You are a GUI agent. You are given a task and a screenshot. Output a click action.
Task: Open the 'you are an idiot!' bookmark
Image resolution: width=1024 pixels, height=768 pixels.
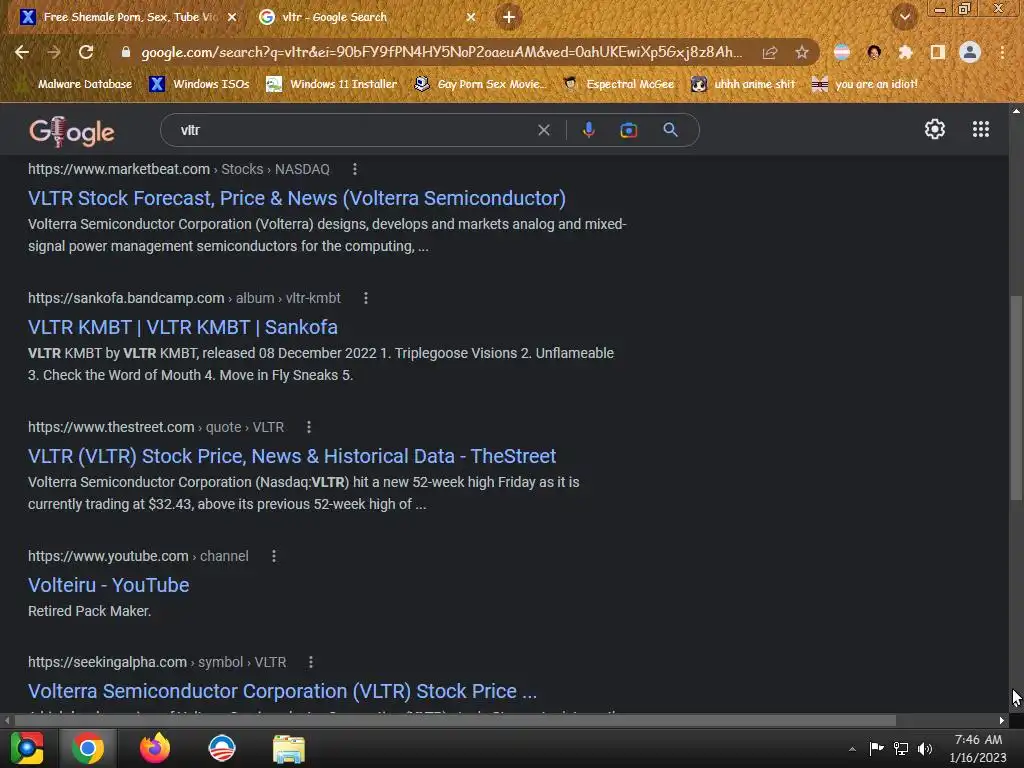pyautogui.click(x=865, y=84)
